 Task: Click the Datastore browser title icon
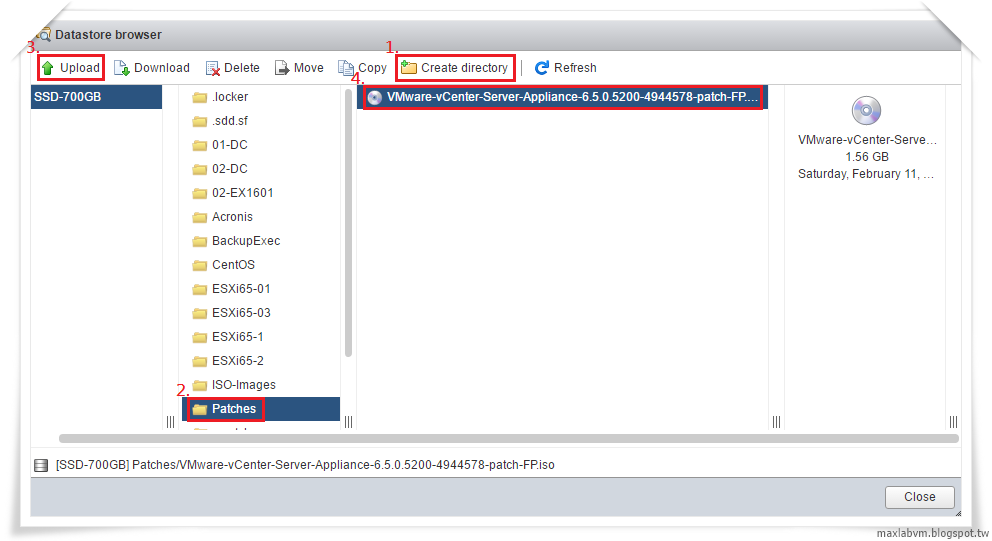pyautogui.click(x=44, y=35)
